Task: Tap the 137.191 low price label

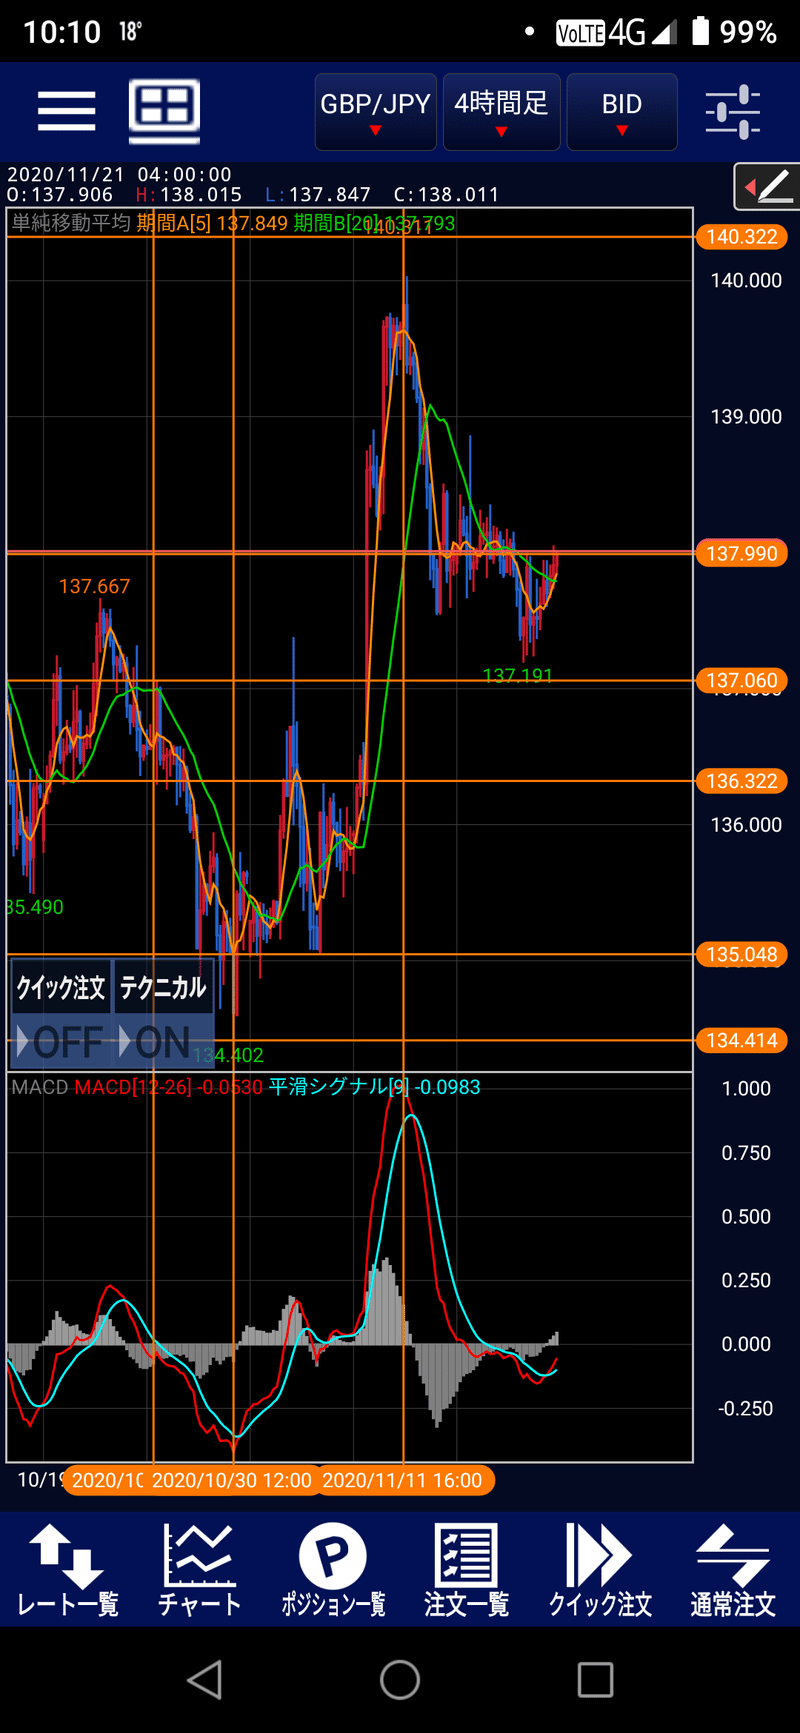Action: (518, 676)
